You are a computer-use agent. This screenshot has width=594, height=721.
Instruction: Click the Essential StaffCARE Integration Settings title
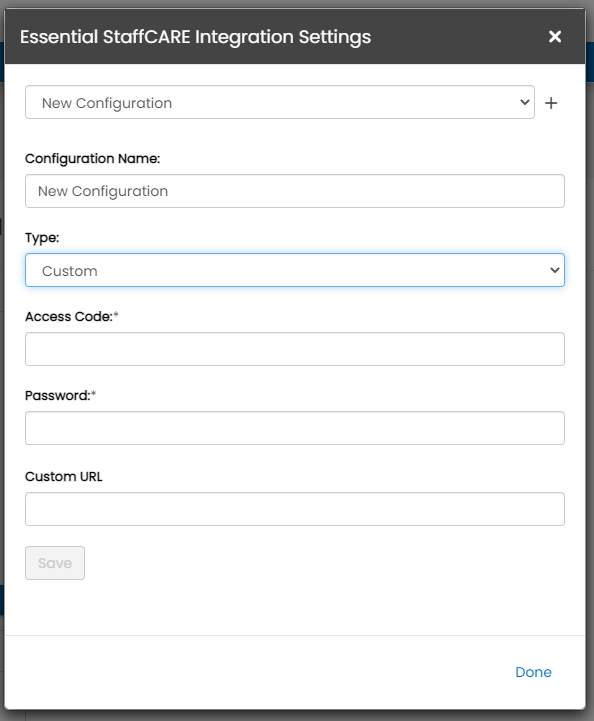[x=195, y=37]
